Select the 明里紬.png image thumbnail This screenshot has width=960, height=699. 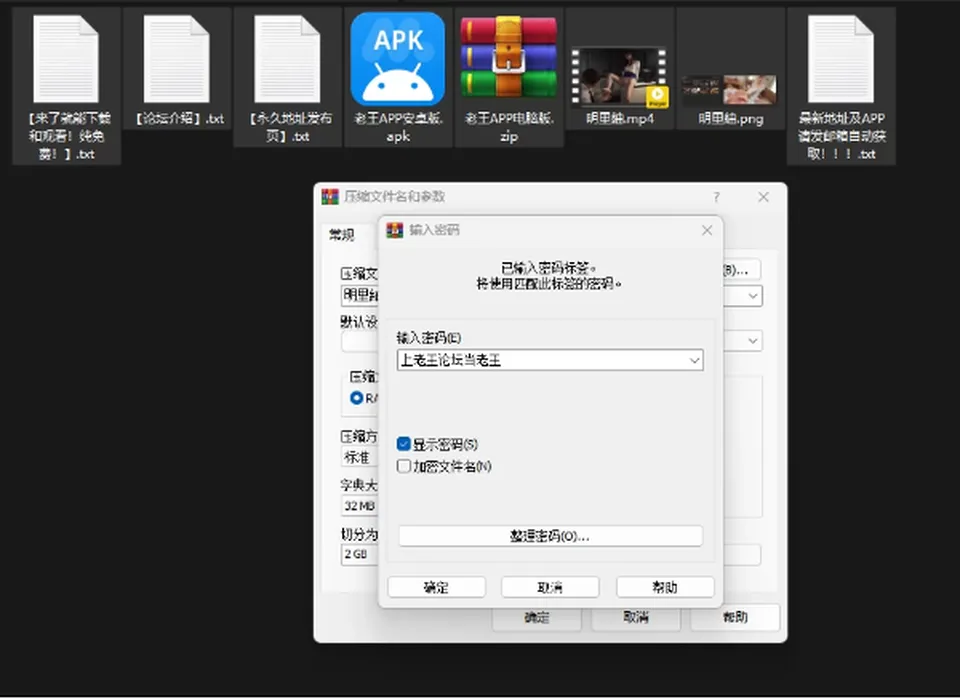(729, 90)
